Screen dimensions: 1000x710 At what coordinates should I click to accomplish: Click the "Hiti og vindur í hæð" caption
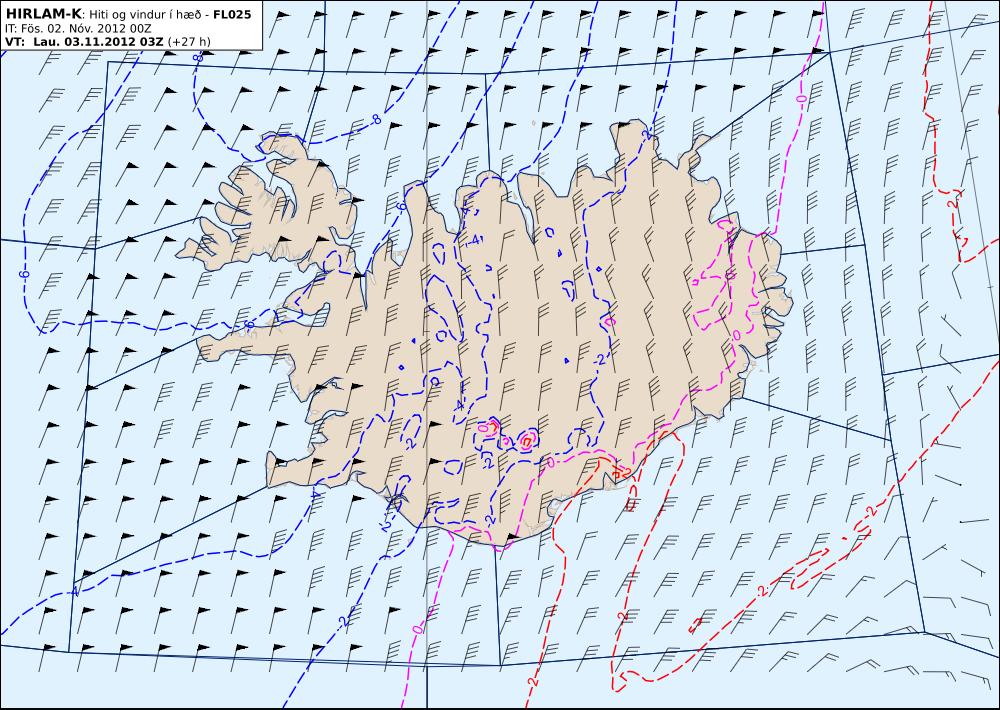coord(146,14)
